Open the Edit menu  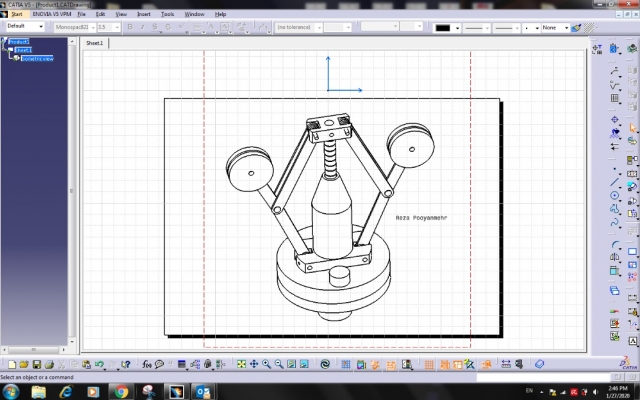100,14
